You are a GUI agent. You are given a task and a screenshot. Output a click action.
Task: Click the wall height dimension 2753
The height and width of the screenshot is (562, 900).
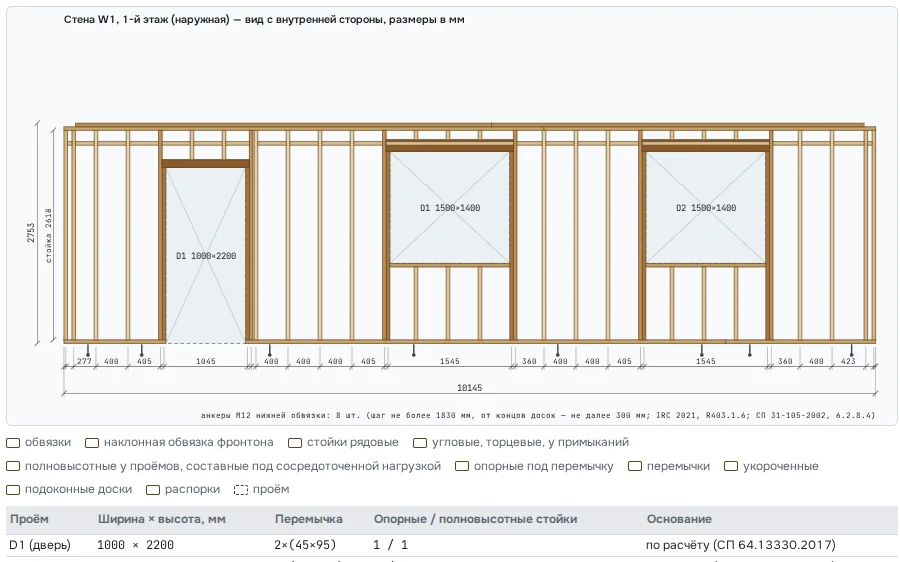[31, 232]
